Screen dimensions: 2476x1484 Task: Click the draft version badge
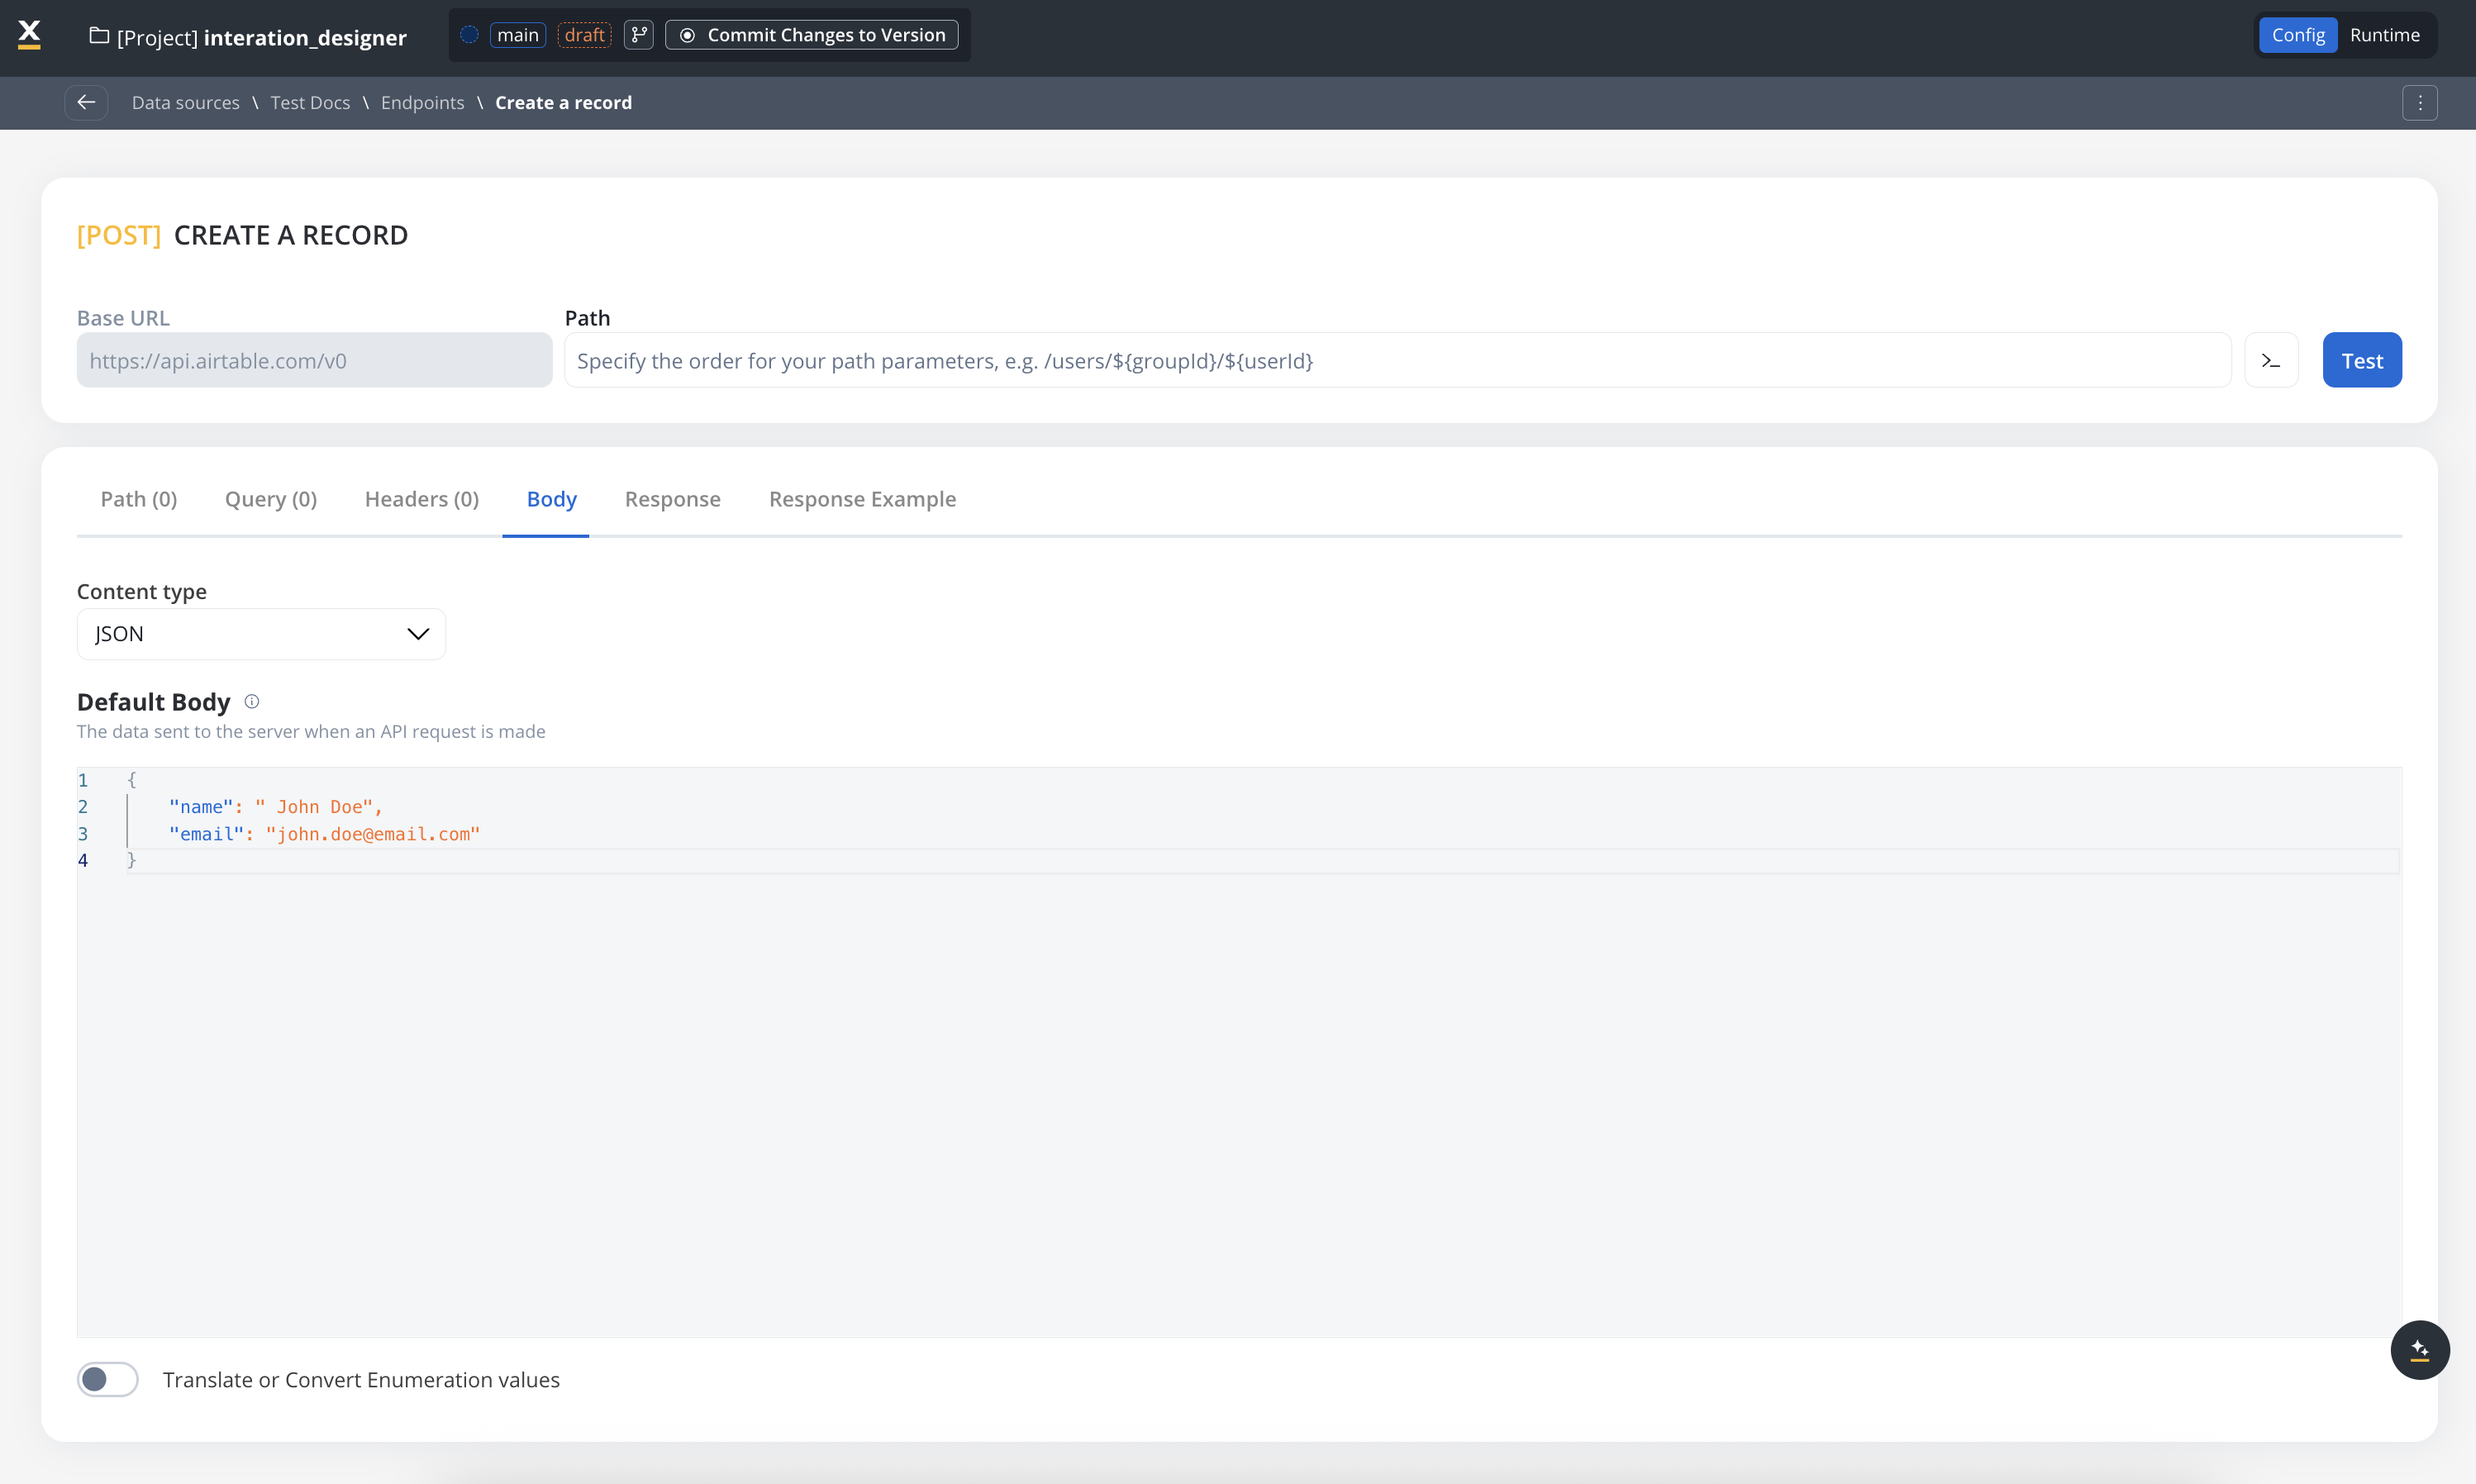click(584, 35)
